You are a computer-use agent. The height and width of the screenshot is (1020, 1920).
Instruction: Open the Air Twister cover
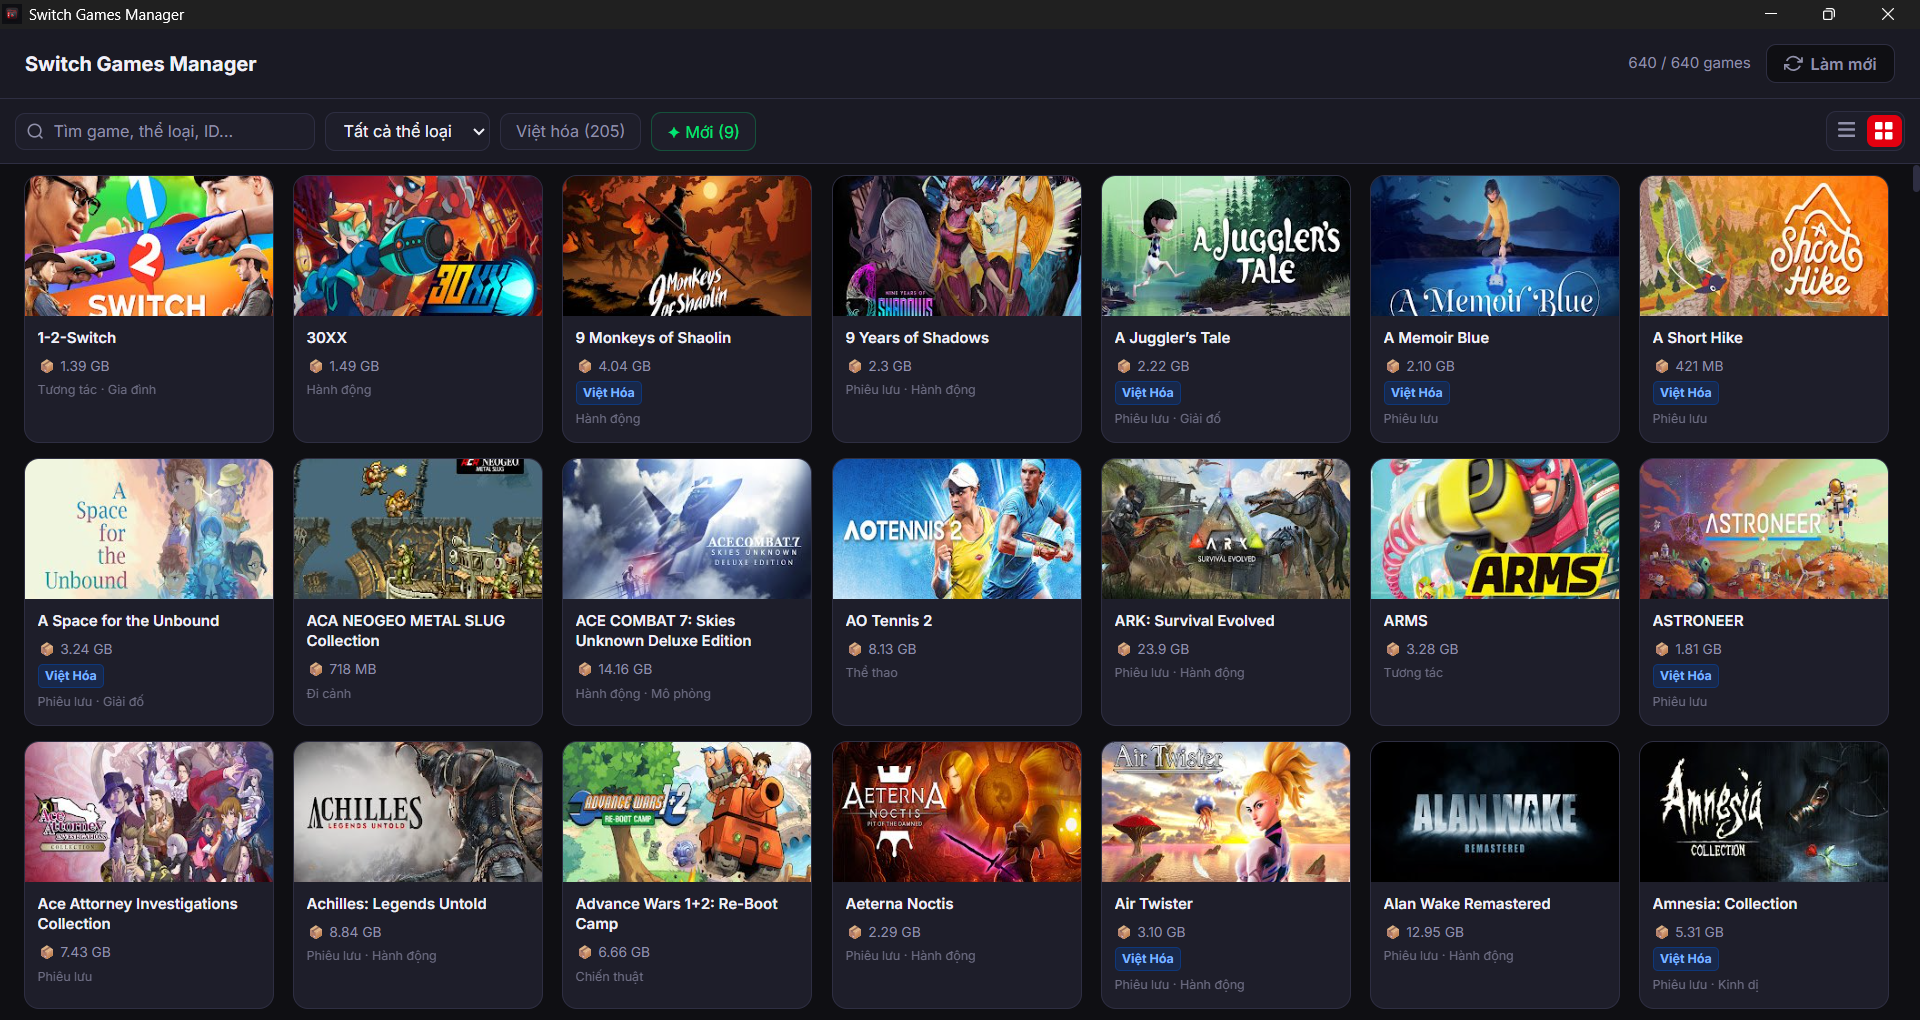pos(1226,812)
